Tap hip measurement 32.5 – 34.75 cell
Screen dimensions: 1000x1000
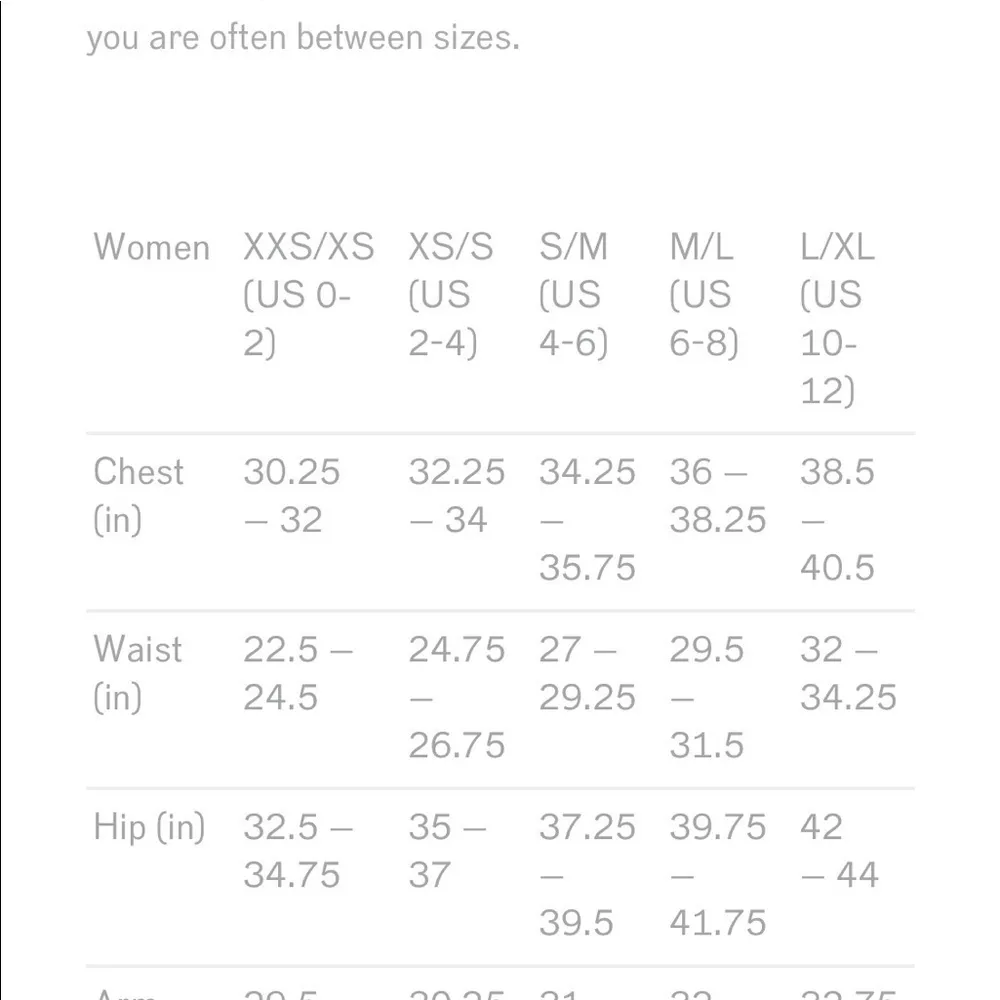[297, 850]
